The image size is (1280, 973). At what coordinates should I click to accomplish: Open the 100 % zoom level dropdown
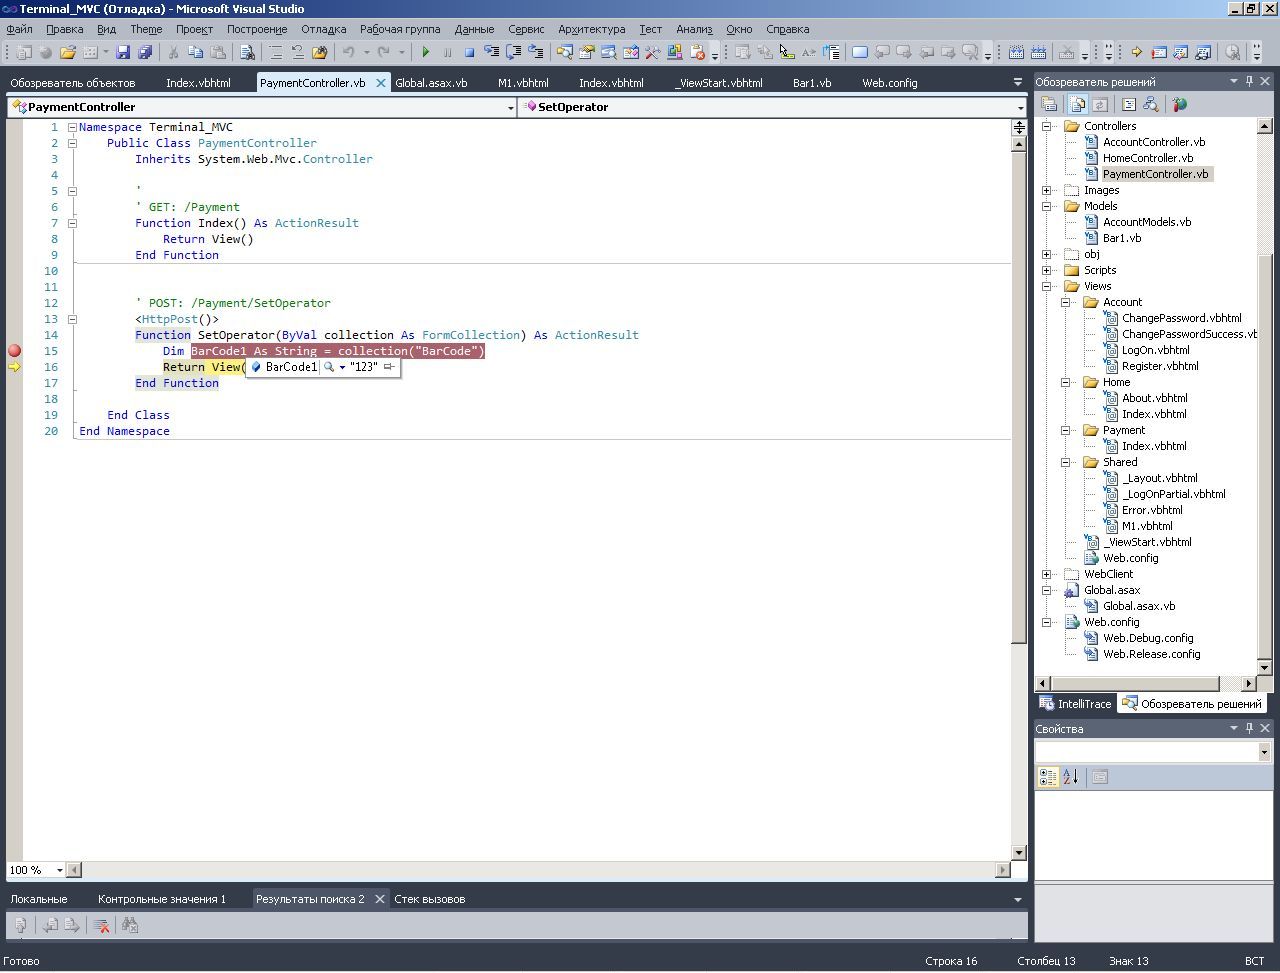59,870
